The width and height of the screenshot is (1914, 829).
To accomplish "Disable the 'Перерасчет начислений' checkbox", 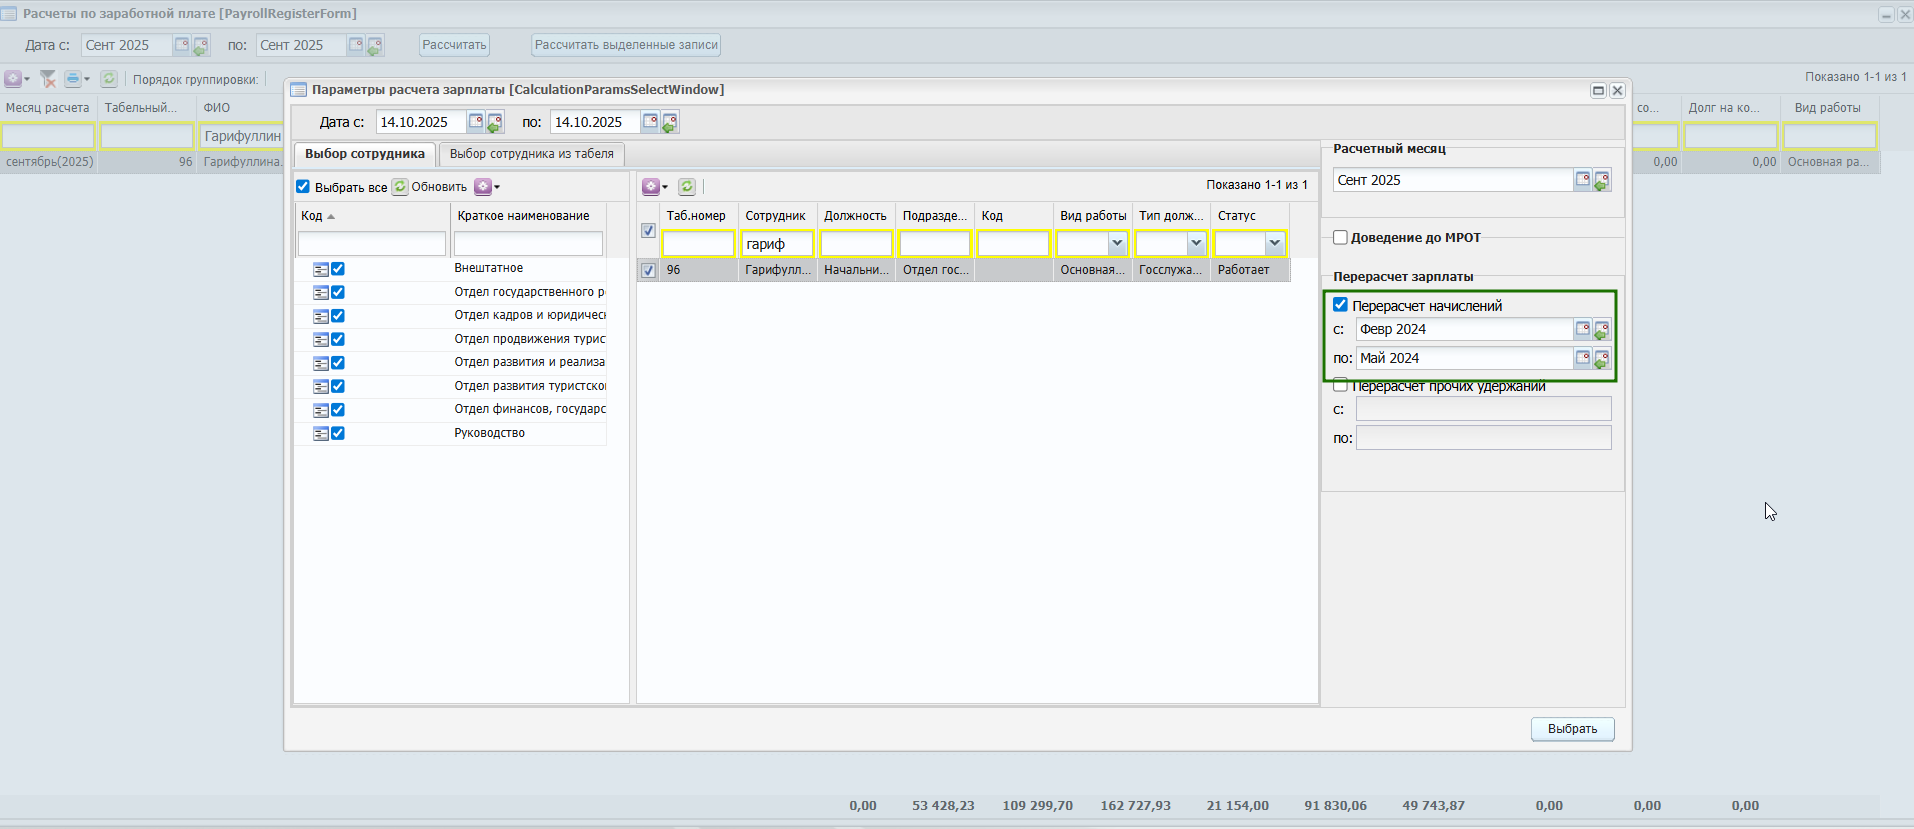I will pyautogui.click(x=1341, y=305).
